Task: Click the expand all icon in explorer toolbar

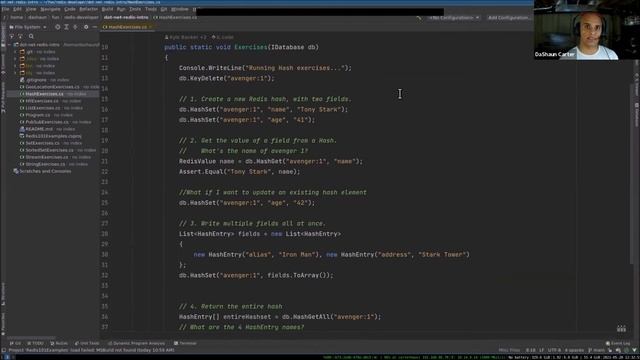Action: point(67,27)
